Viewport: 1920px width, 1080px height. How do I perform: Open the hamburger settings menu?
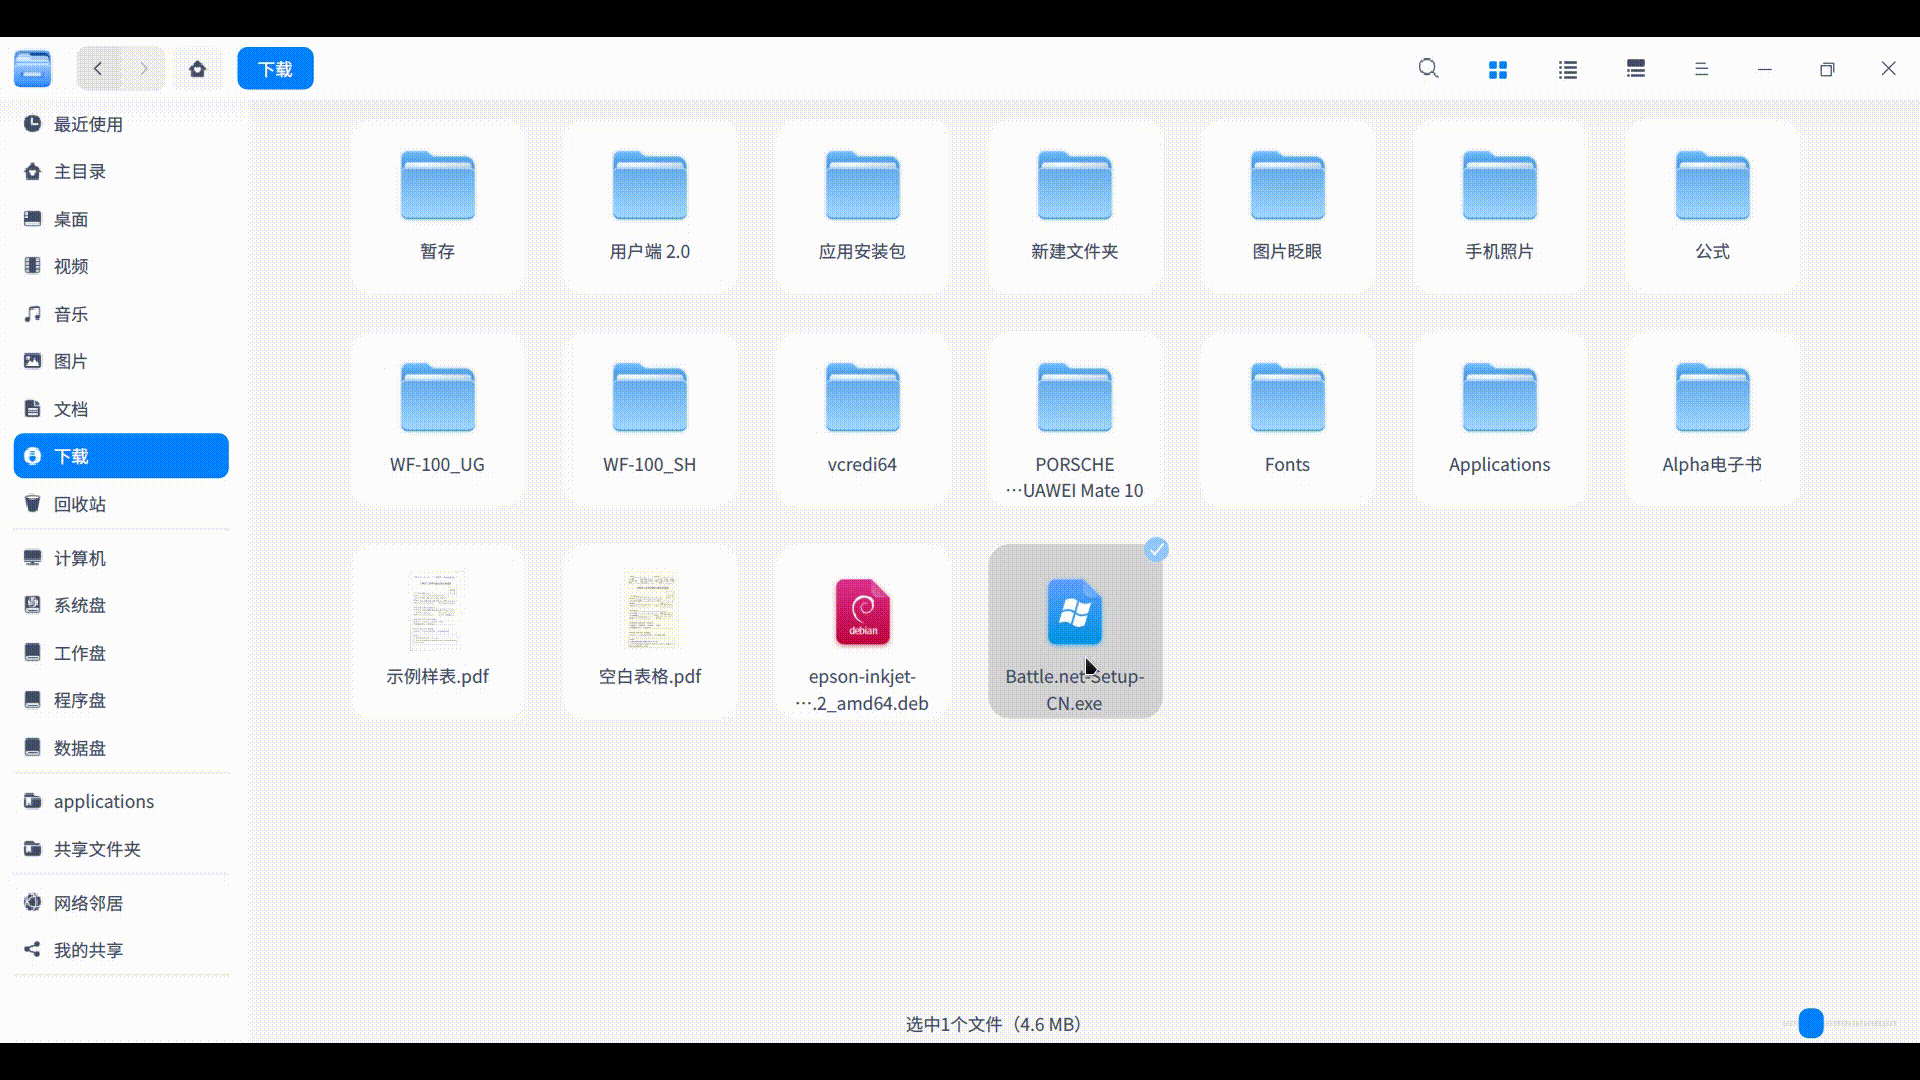1701,69
